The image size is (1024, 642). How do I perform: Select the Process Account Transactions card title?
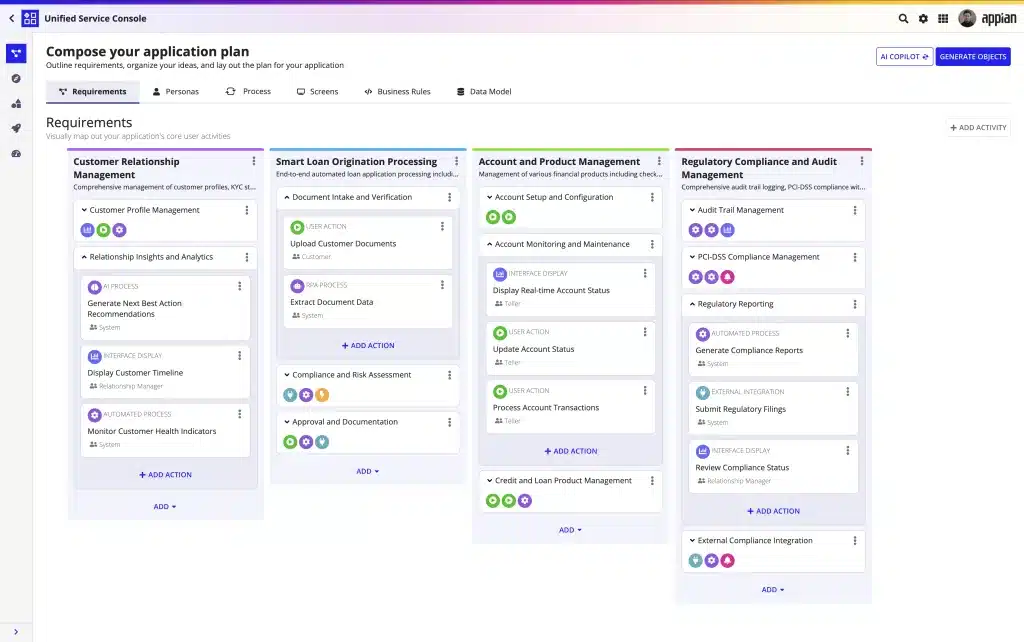545,408
